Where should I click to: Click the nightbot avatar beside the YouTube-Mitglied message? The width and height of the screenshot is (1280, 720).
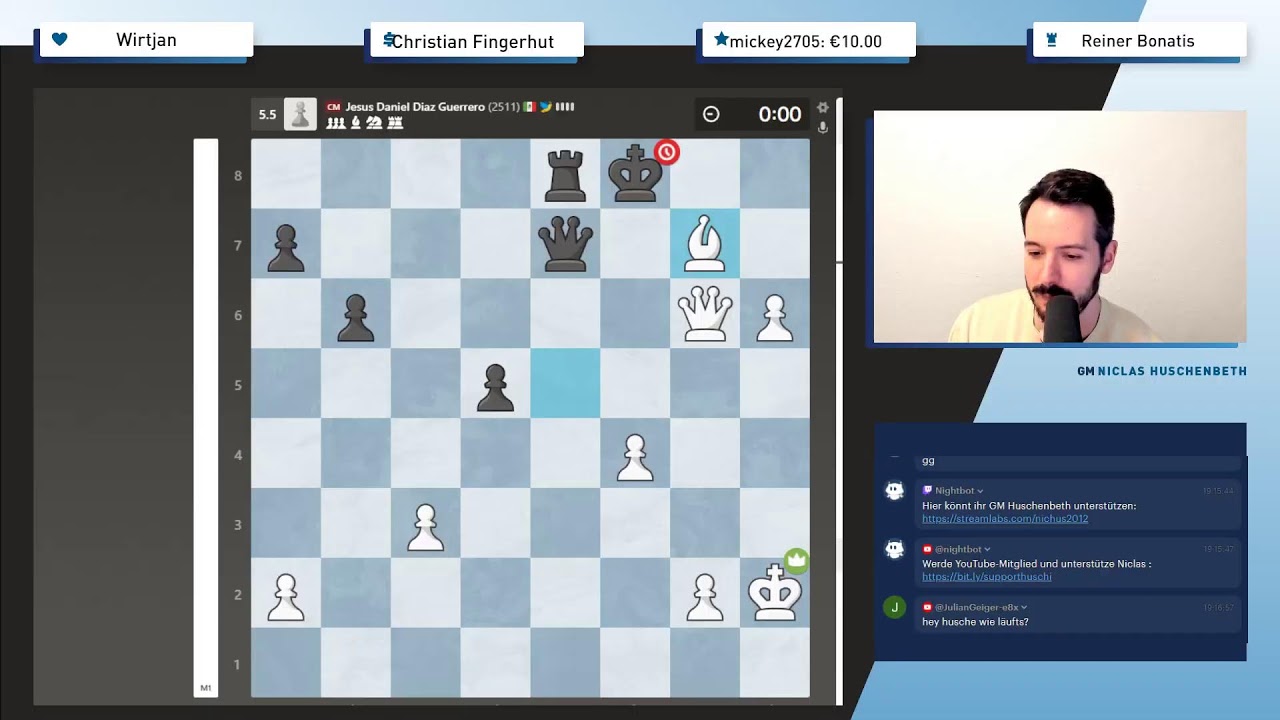pyautogui.click(x=895, y=549)
